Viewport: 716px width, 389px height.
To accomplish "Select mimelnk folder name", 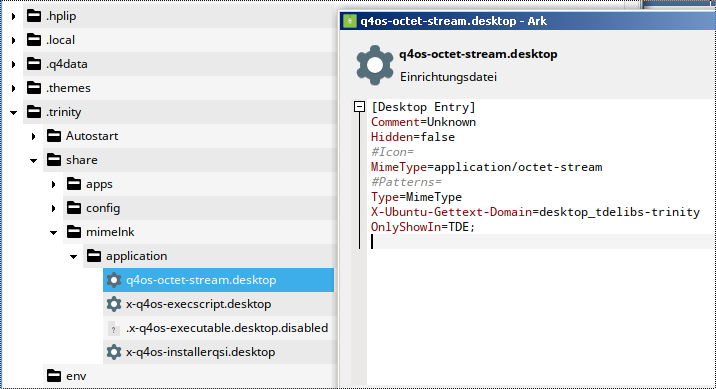I will tap(110, 232).
